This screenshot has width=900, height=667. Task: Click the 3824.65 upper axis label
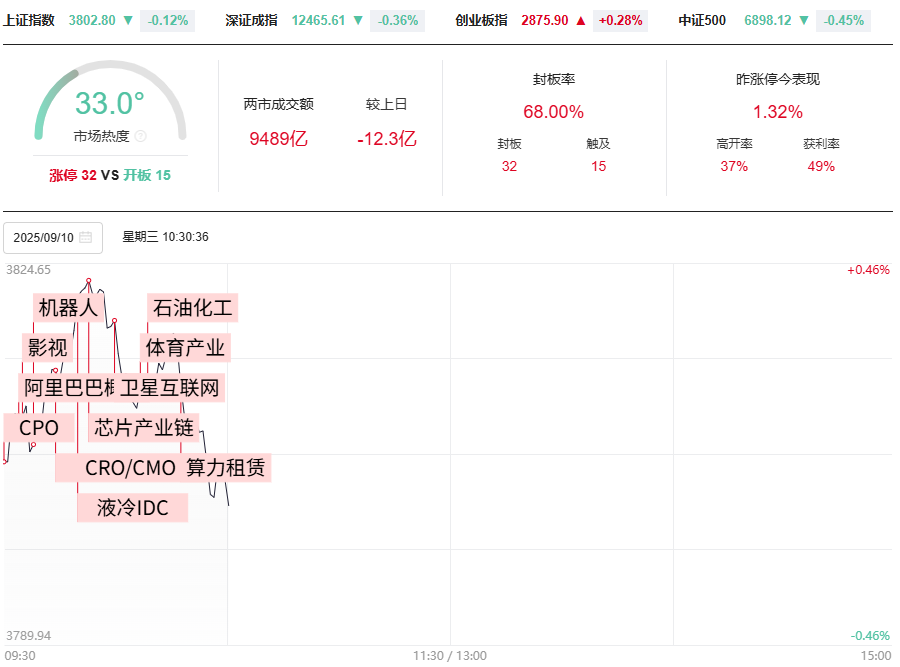28,270
